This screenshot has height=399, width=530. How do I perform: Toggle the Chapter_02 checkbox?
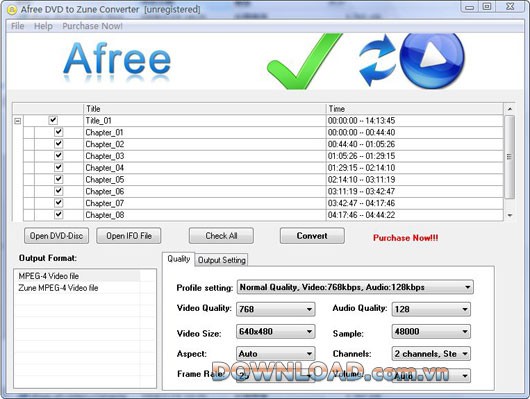click(58, 144)
